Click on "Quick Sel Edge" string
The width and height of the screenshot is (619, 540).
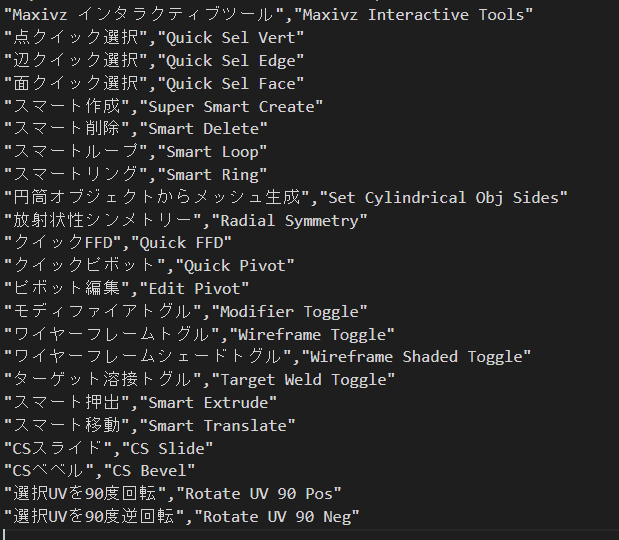pos(231,61)
